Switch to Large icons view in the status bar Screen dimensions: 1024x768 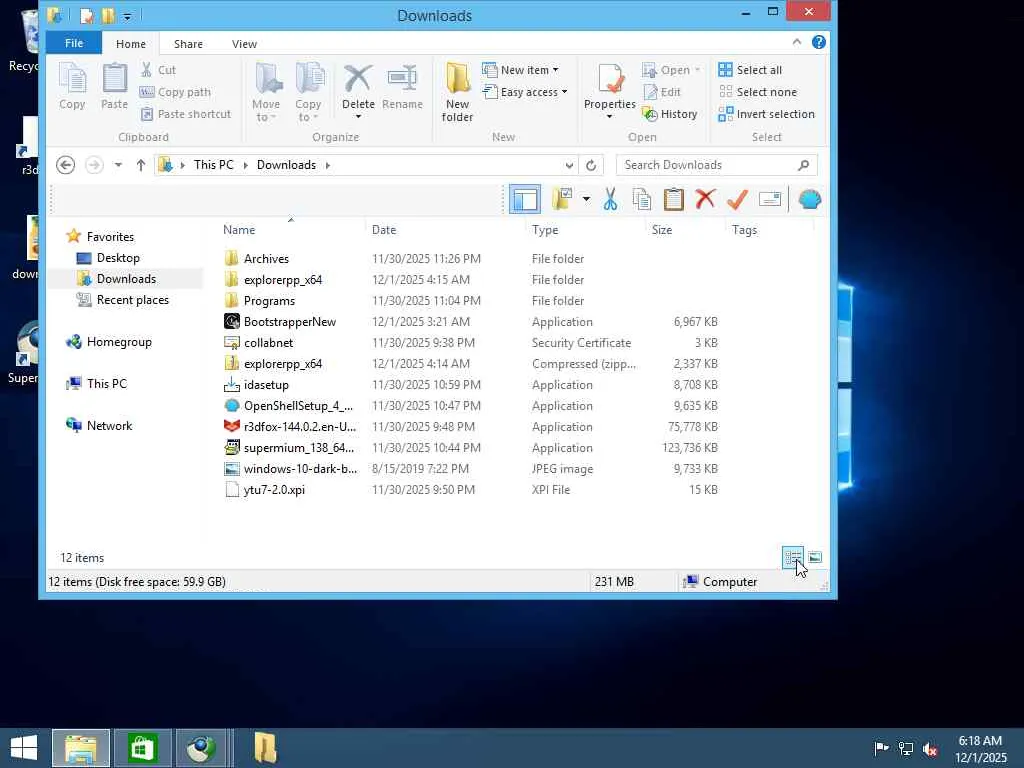coord(814,557)
